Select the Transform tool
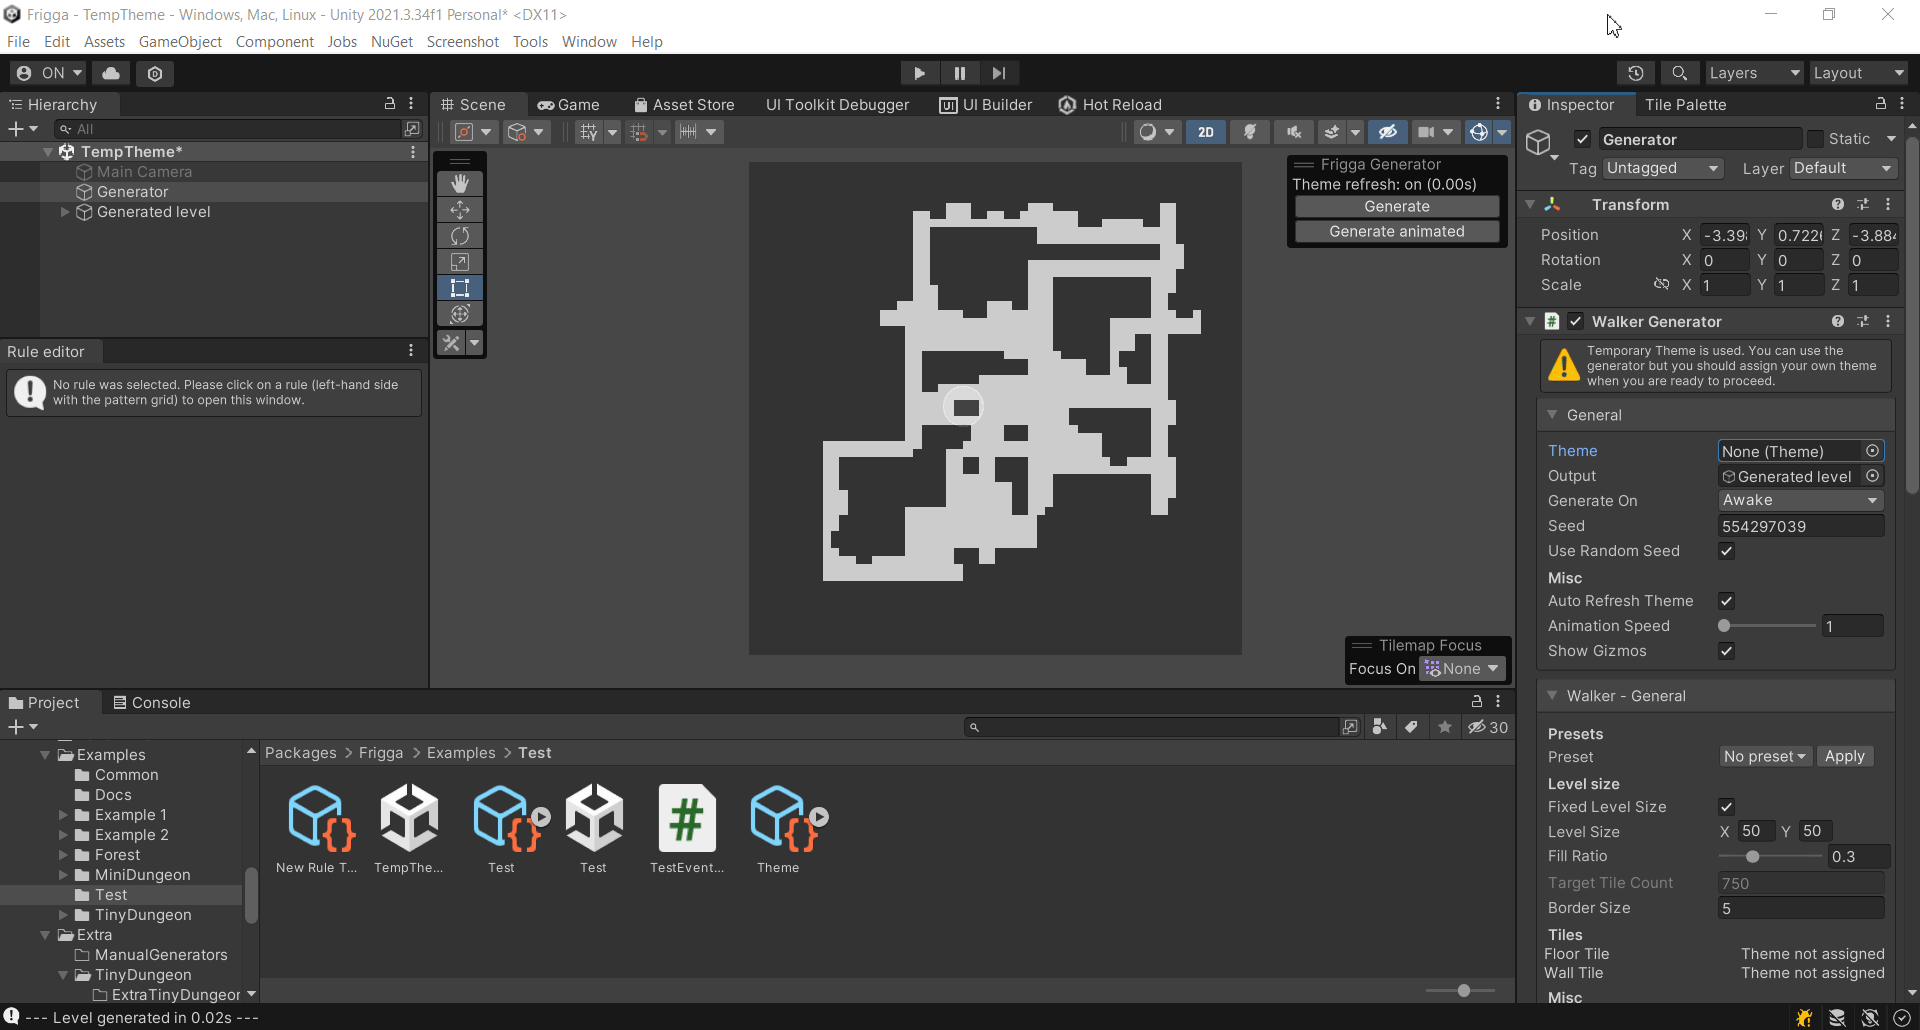The image size is (1920, 1030). point(460,314)
